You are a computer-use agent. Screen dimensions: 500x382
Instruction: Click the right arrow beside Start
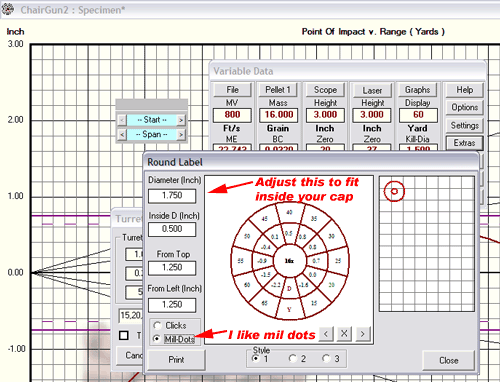pos(181,120)
